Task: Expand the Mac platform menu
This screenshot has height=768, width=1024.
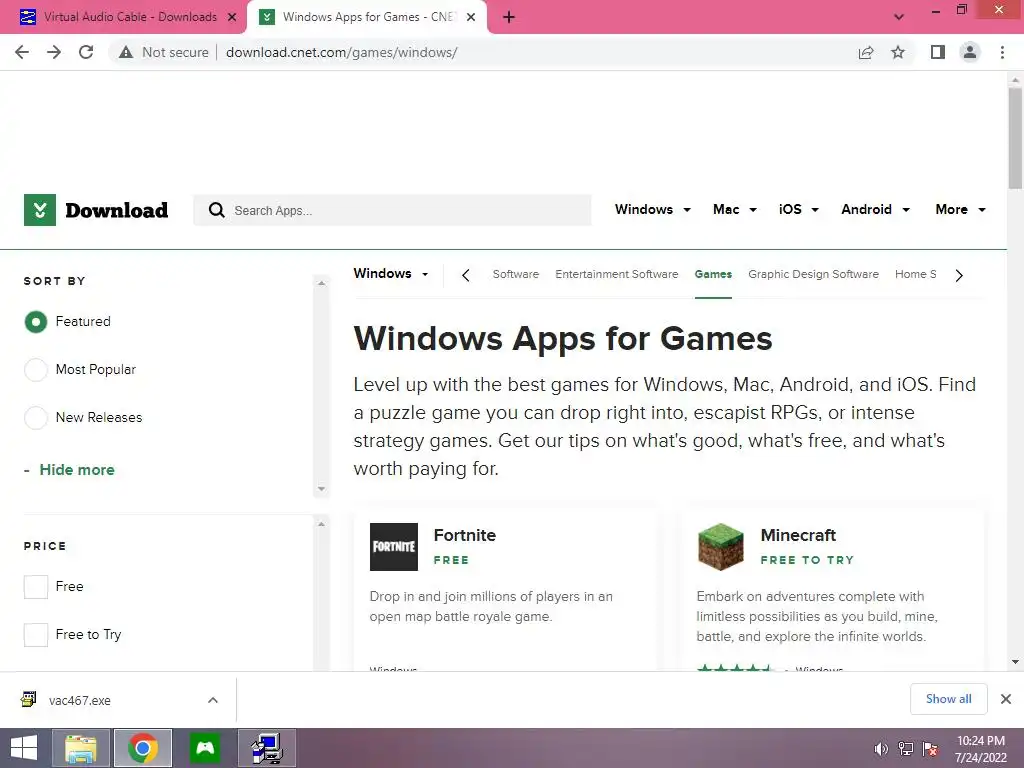Action: click(735, 210)
